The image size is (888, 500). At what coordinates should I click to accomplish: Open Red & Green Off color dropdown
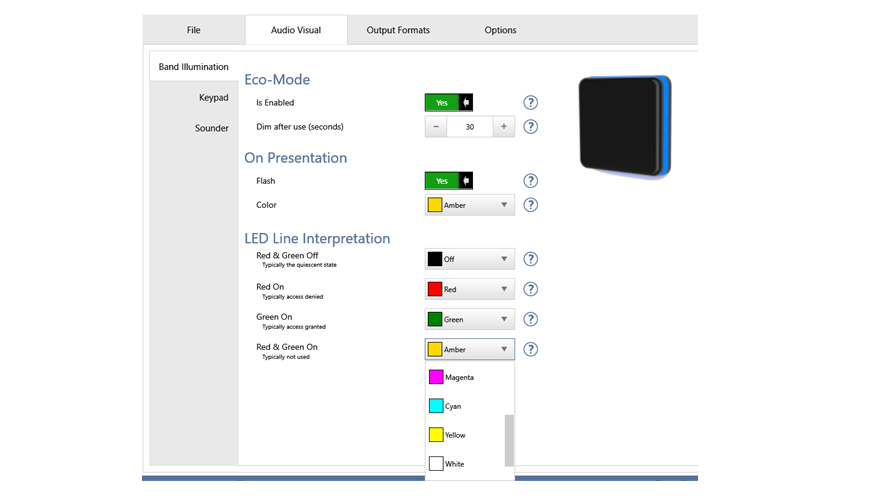[469, 259]
